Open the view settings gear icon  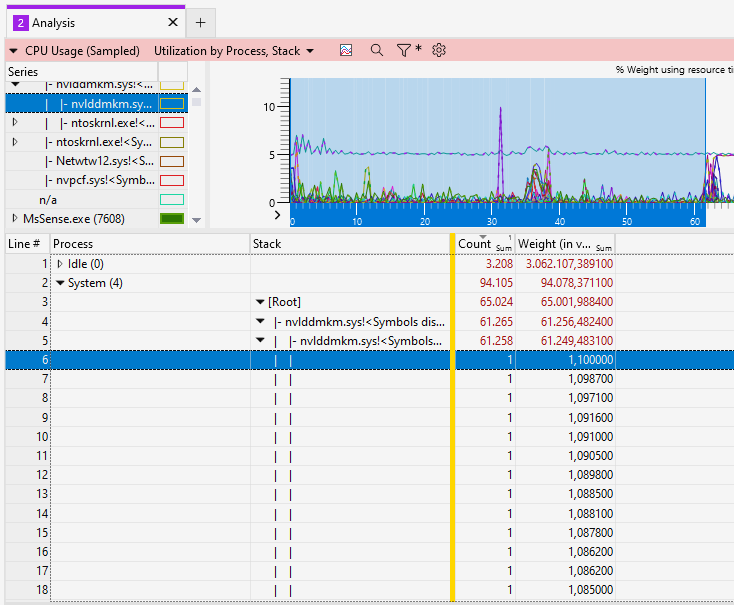coord(439,50)
